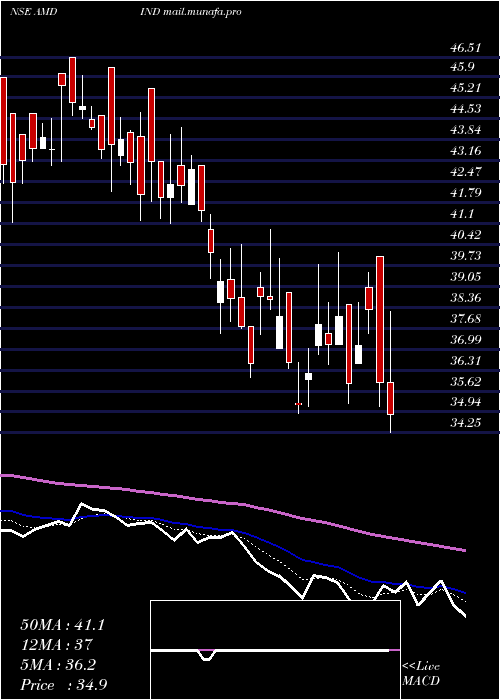Click the 40.42 price axis label
The image size is (500, 700).
[465, 235]
